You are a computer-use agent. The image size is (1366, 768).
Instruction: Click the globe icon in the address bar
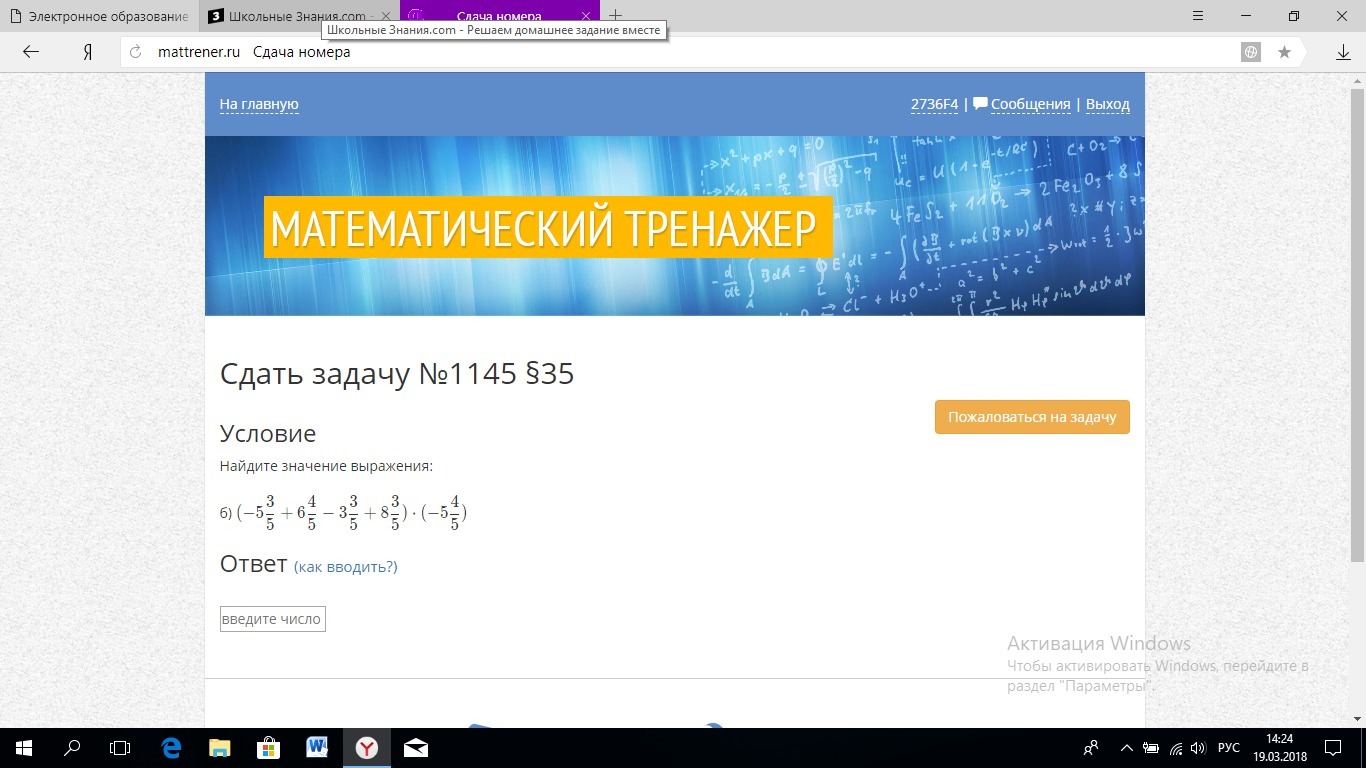[1250, 52]
